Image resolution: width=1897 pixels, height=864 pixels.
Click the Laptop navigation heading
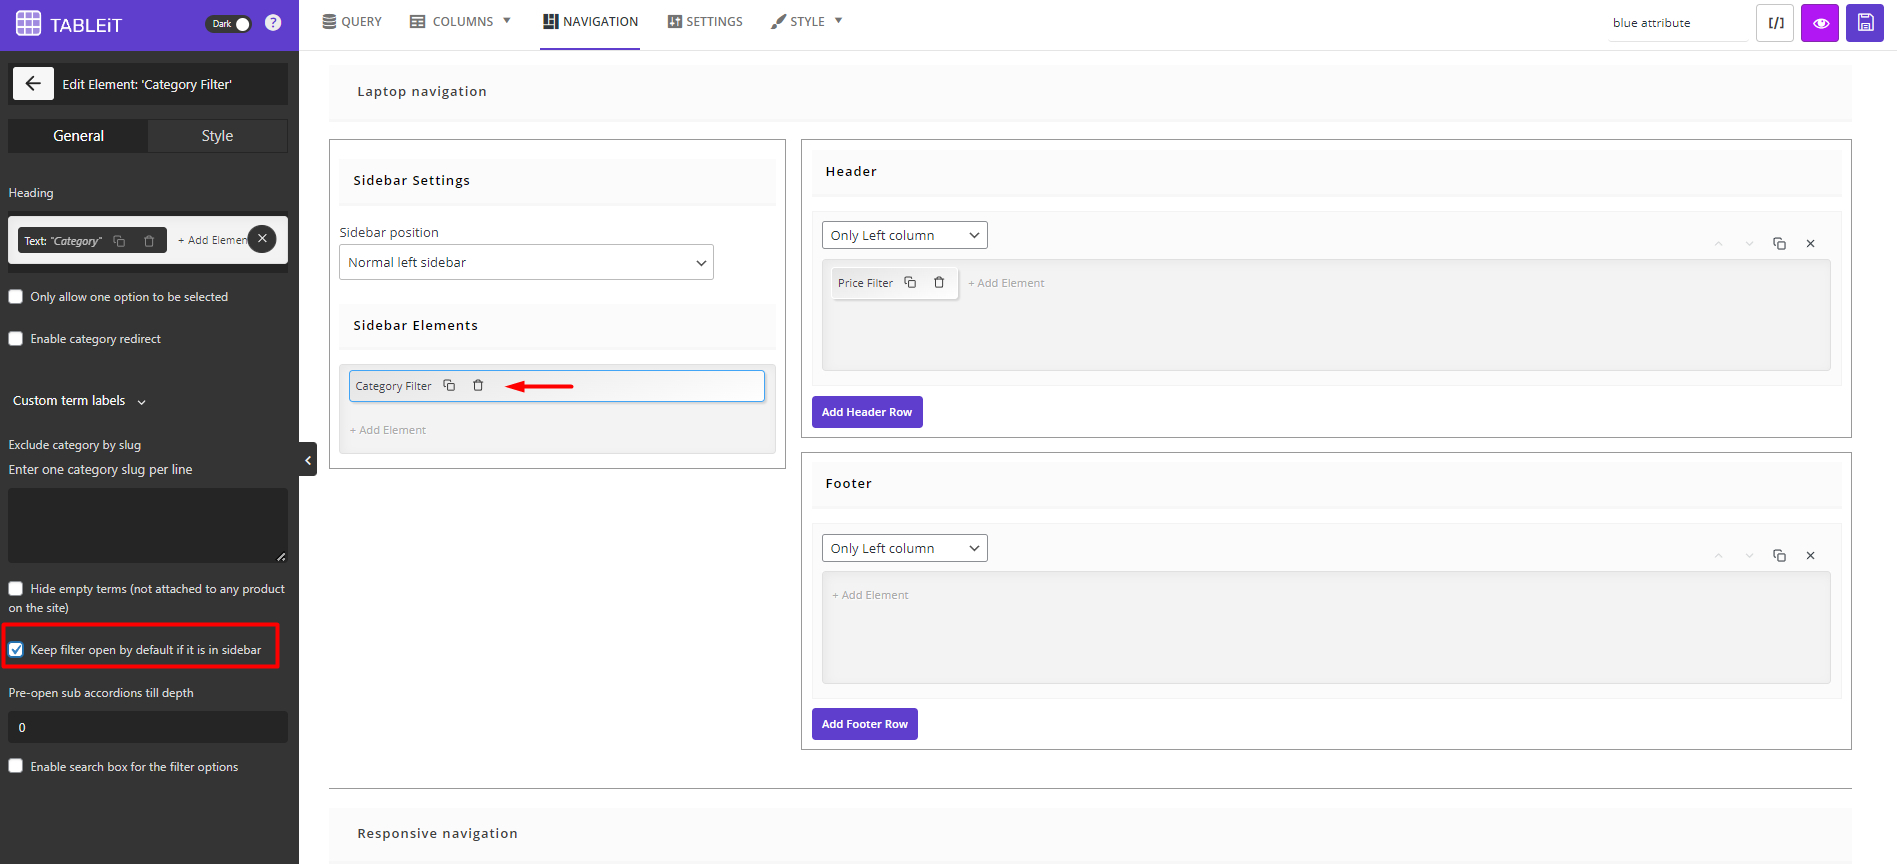[422, 91]
